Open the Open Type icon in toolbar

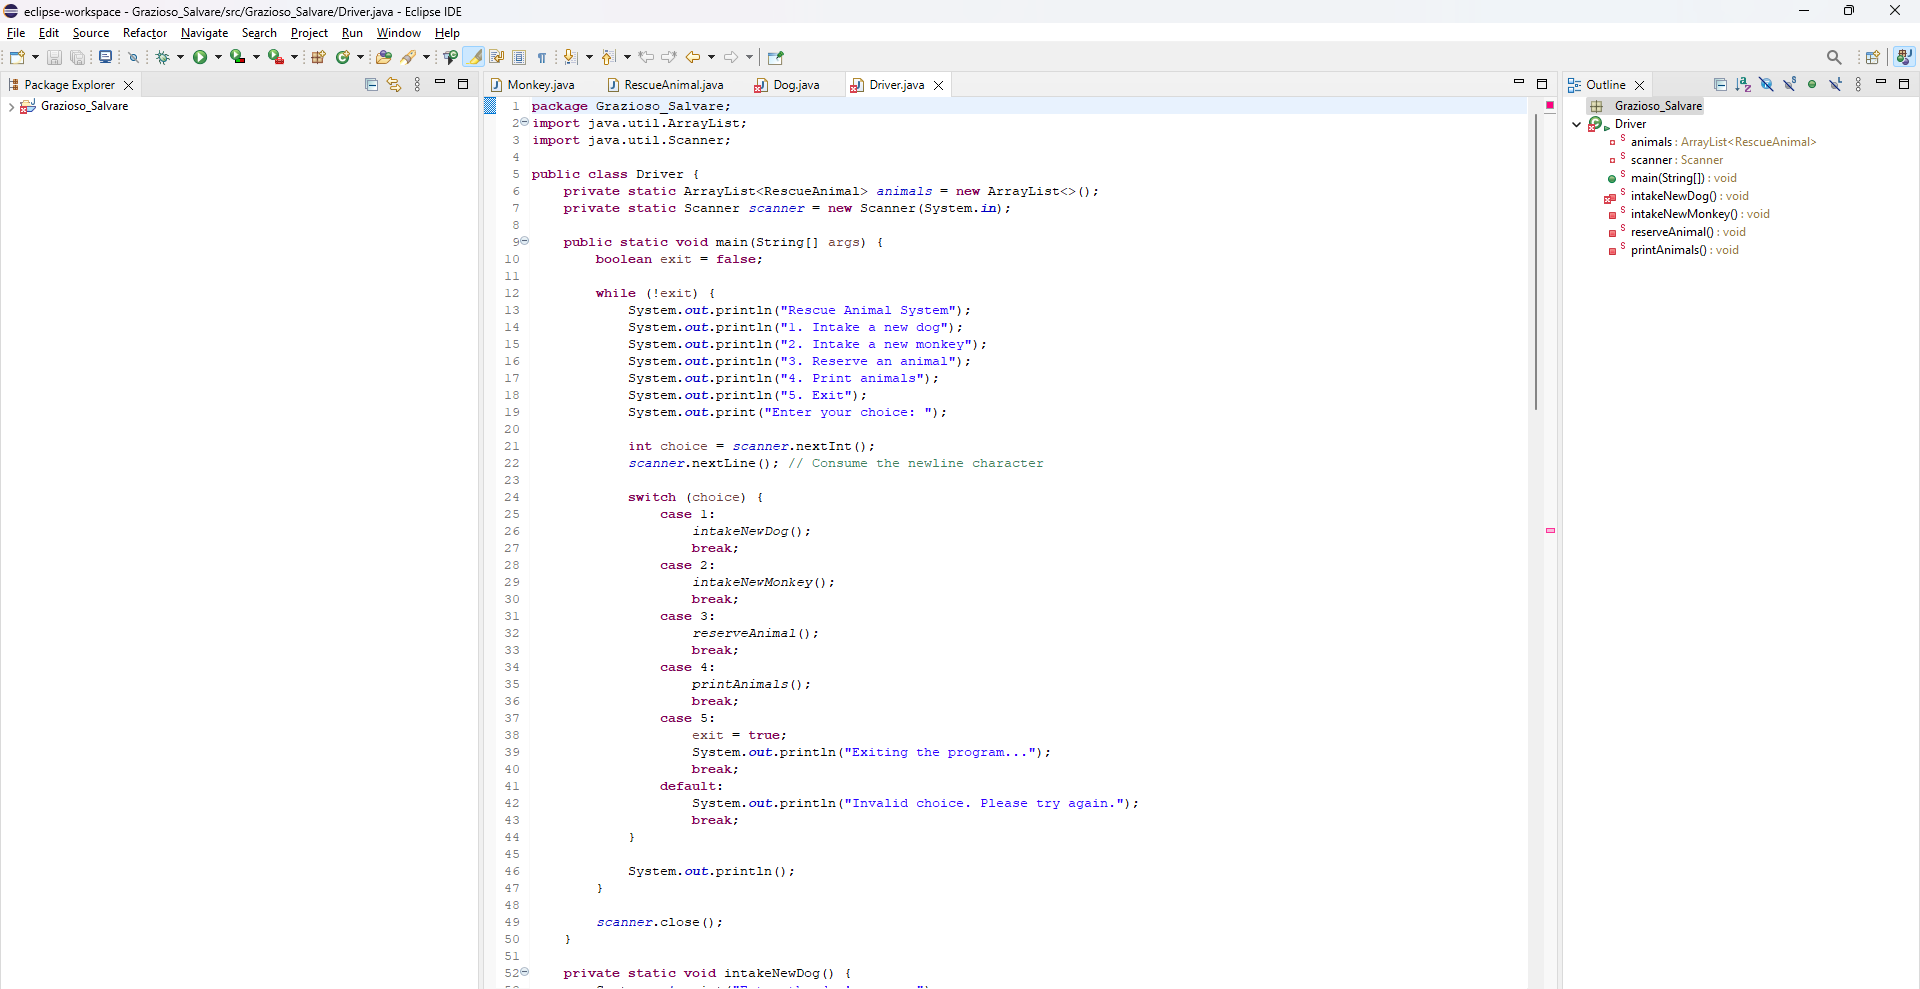[x=383, y=58]
